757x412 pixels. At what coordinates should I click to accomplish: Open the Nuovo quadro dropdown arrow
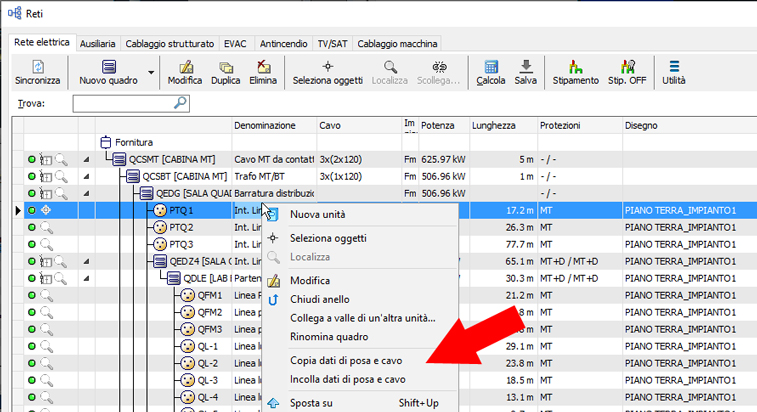pyautogui.click(x=151, y=72)
